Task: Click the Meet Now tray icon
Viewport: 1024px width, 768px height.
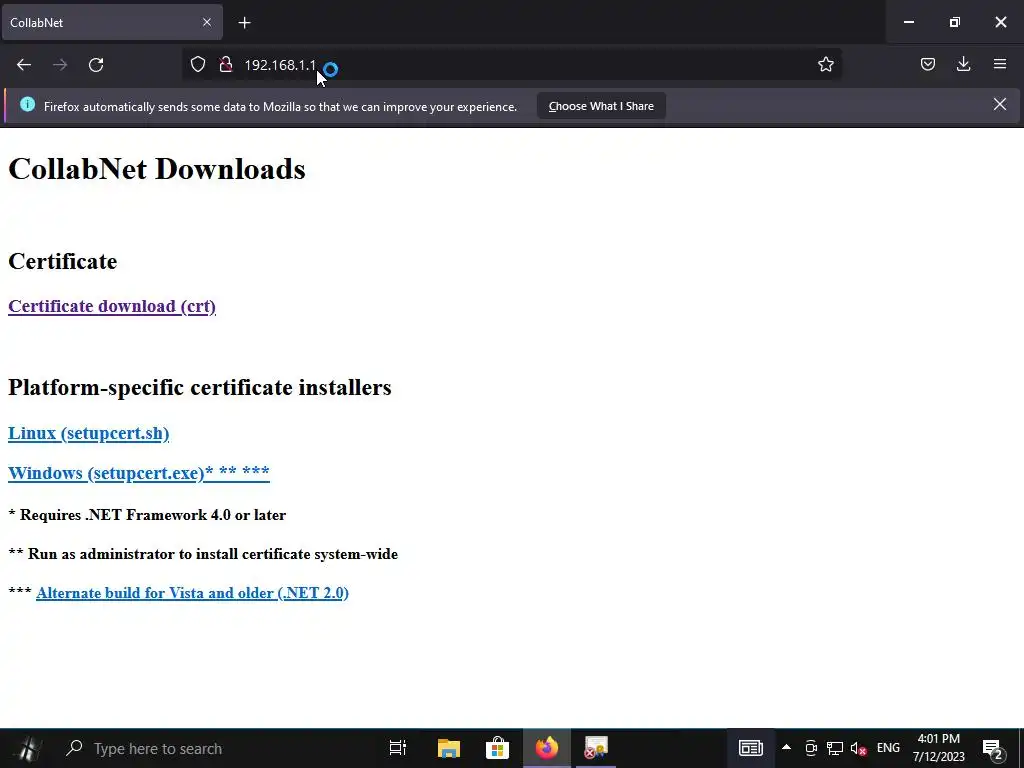Action: click(x=811, y=748)
